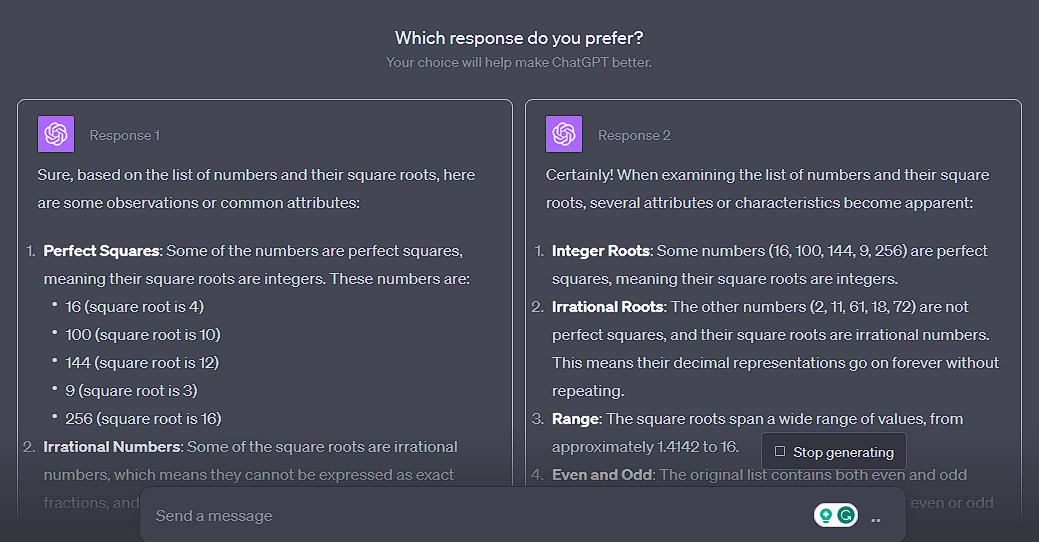Click the green Grammarly G icon
Screen dimensions: 1039x542
[846, 515]
